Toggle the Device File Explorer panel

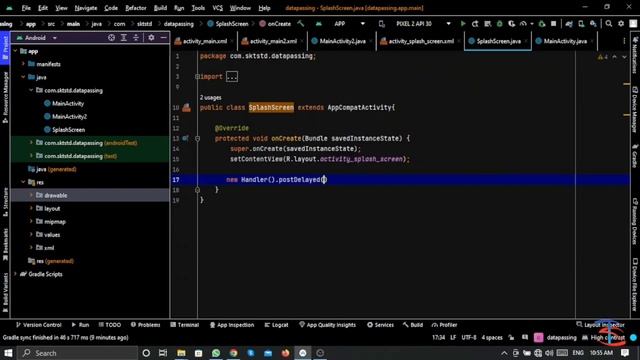(x=635, y=284)
